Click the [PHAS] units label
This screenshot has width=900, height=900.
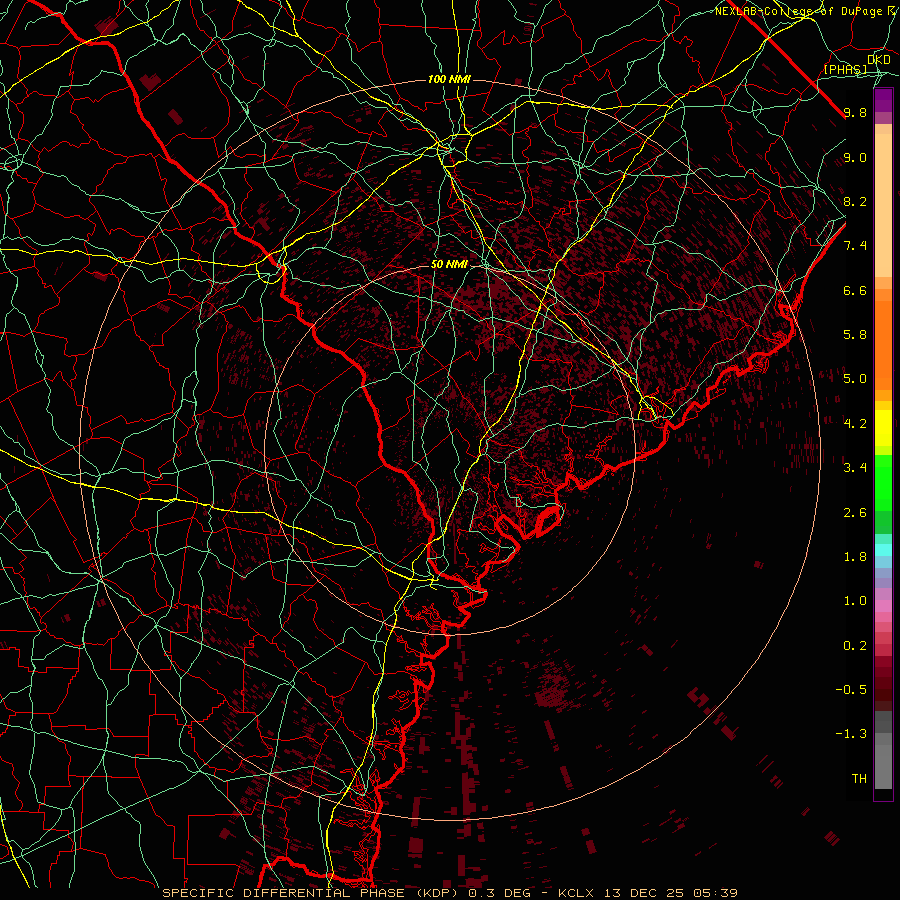coord(845,70)
